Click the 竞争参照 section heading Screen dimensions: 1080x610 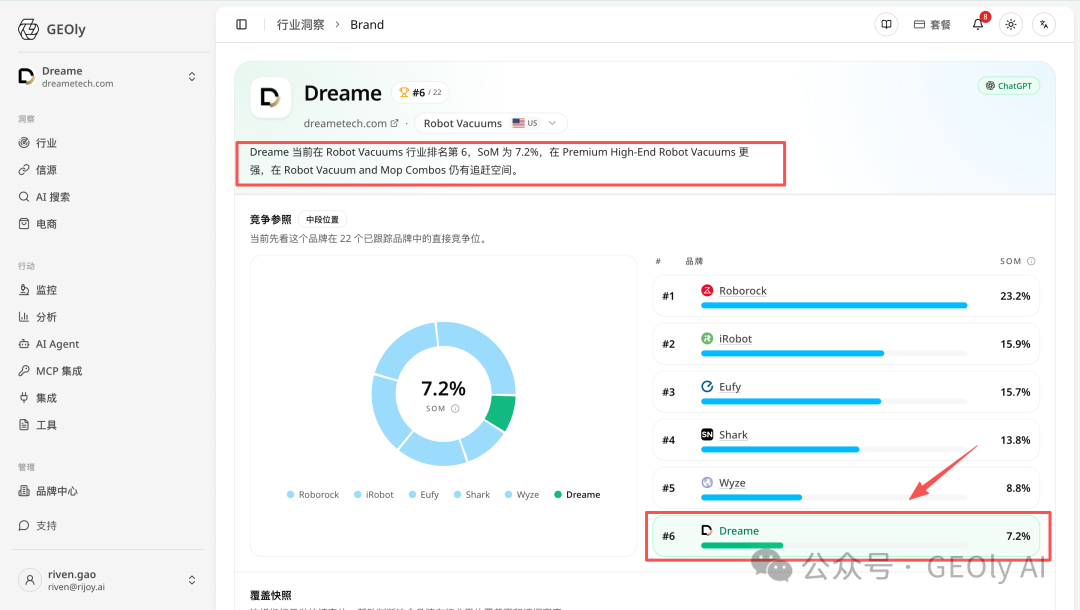[271, 220]
